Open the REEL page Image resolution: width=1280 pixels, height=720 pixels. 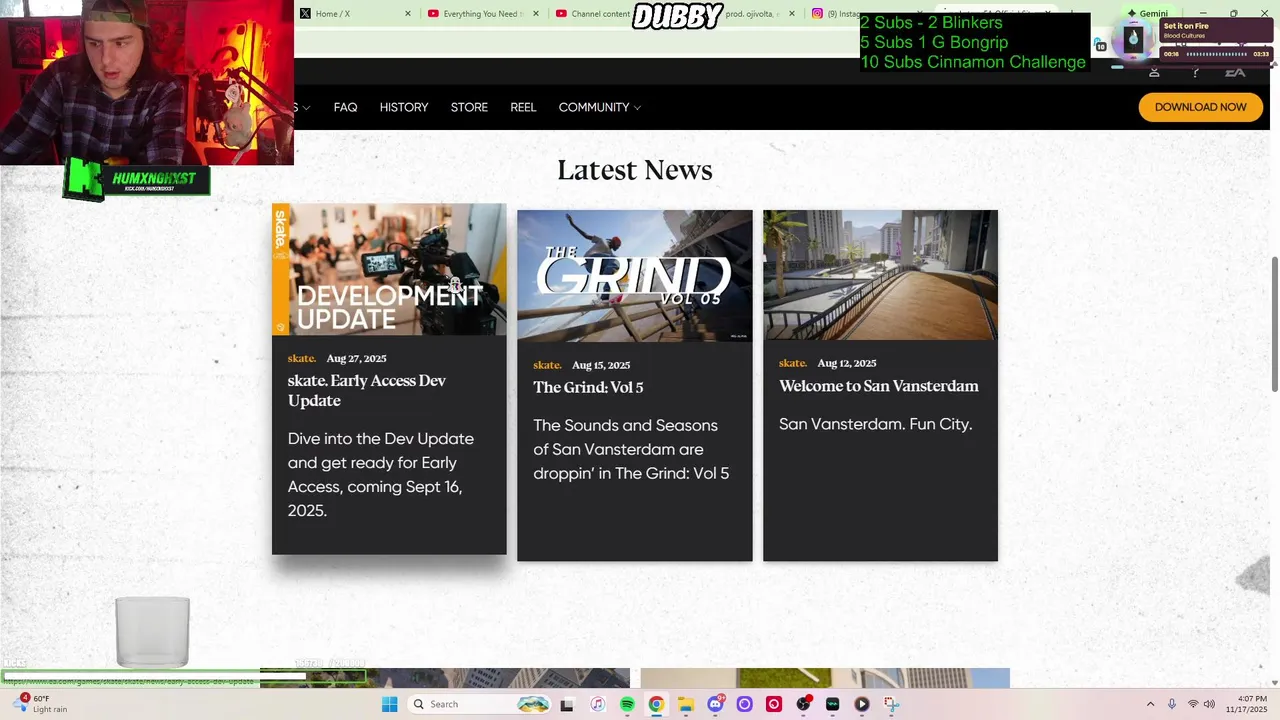523,107
